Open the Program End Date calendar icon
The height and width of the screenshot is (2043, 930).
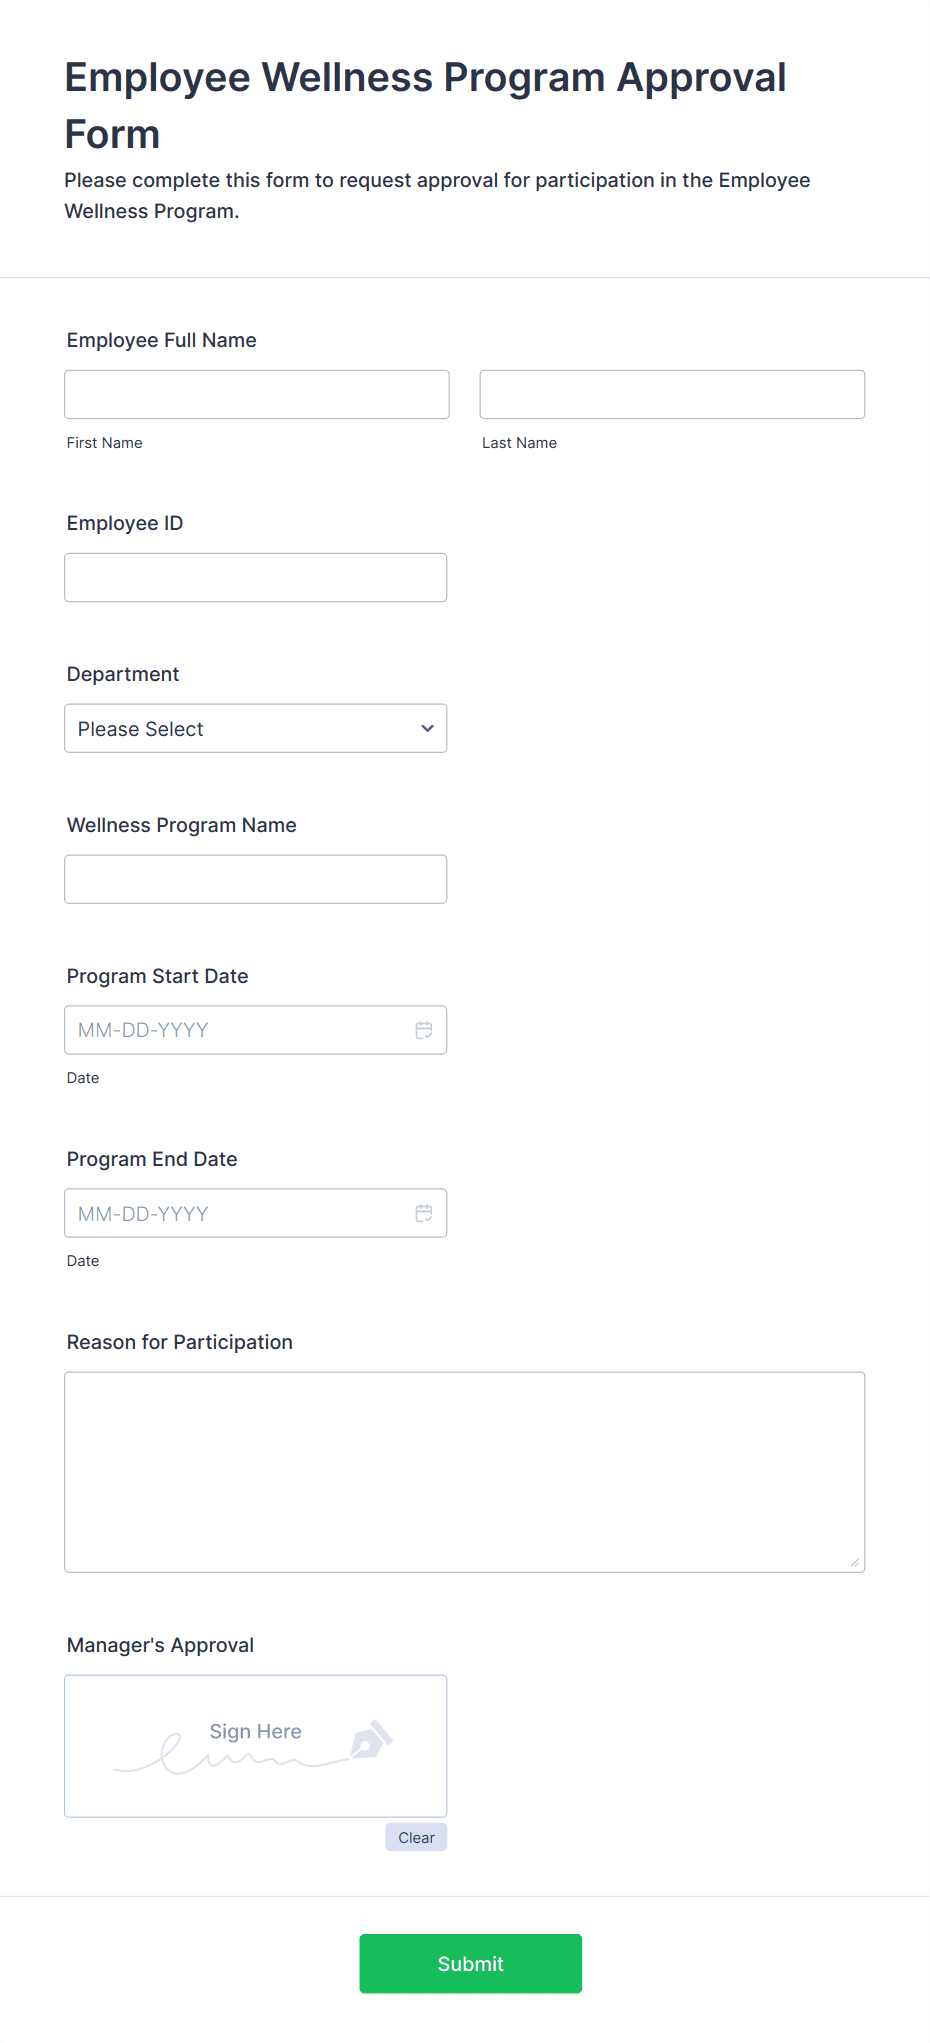coord(424,1213)
